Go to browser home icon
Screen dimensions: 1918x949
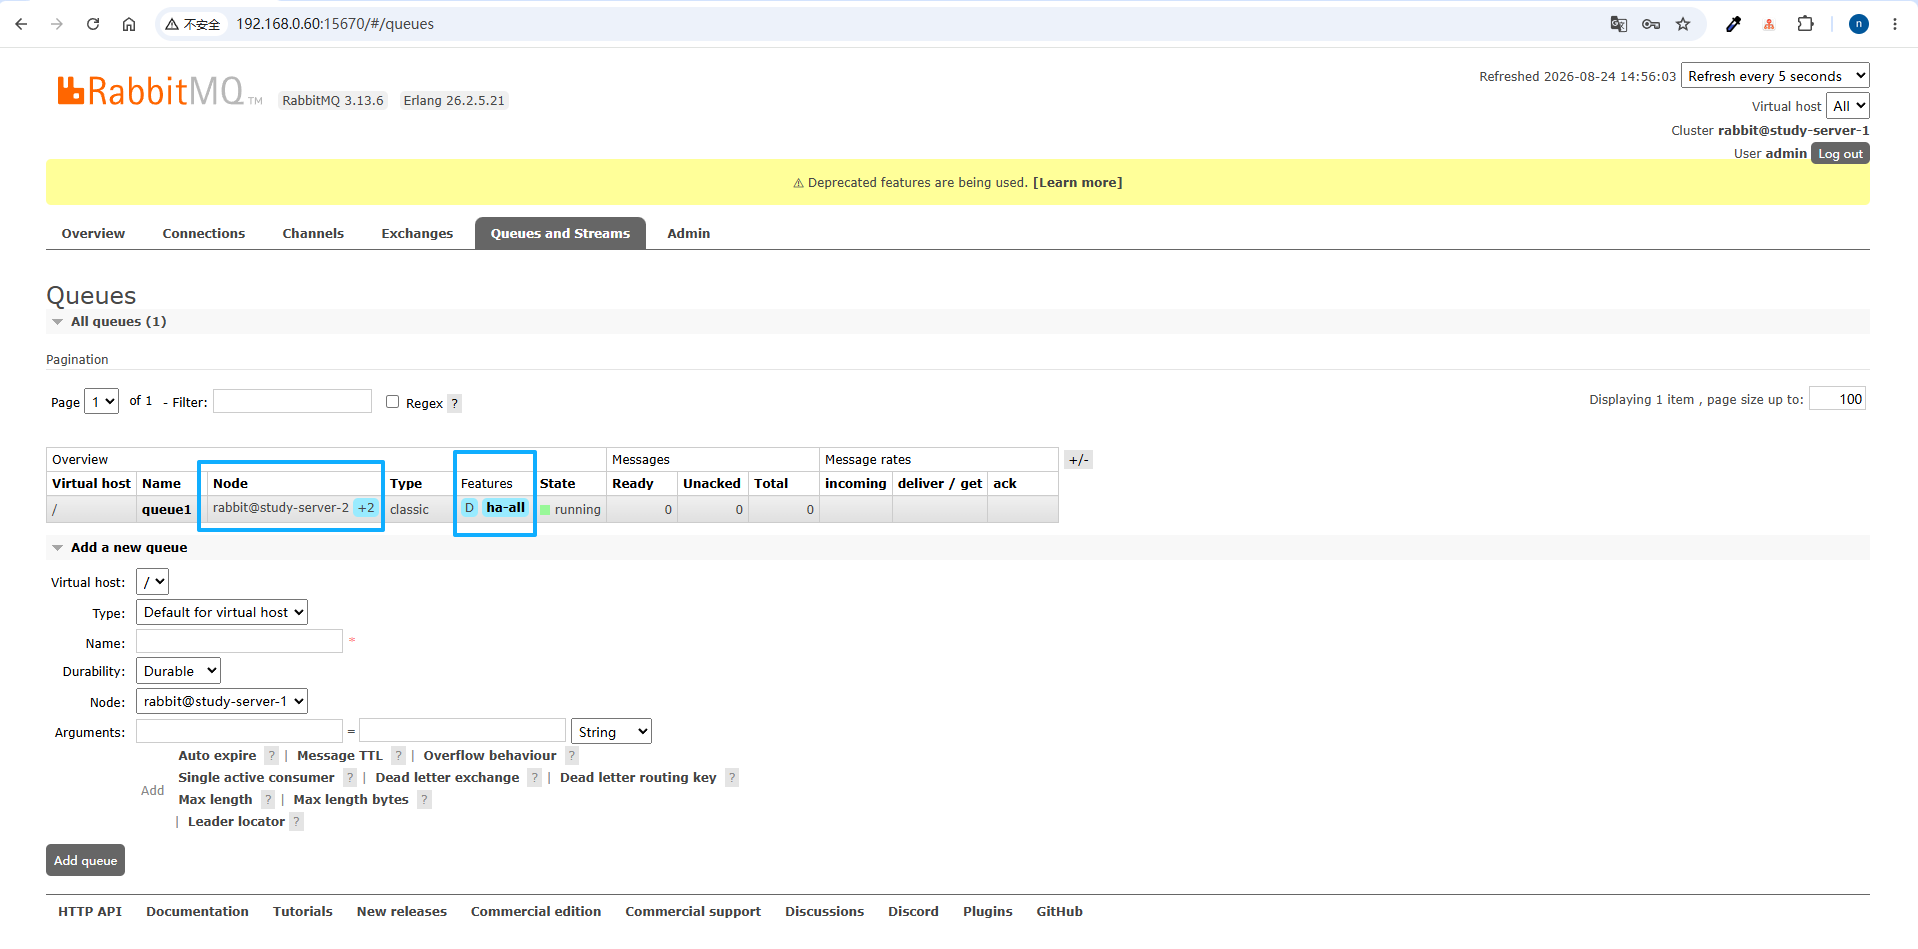(129, 24)
